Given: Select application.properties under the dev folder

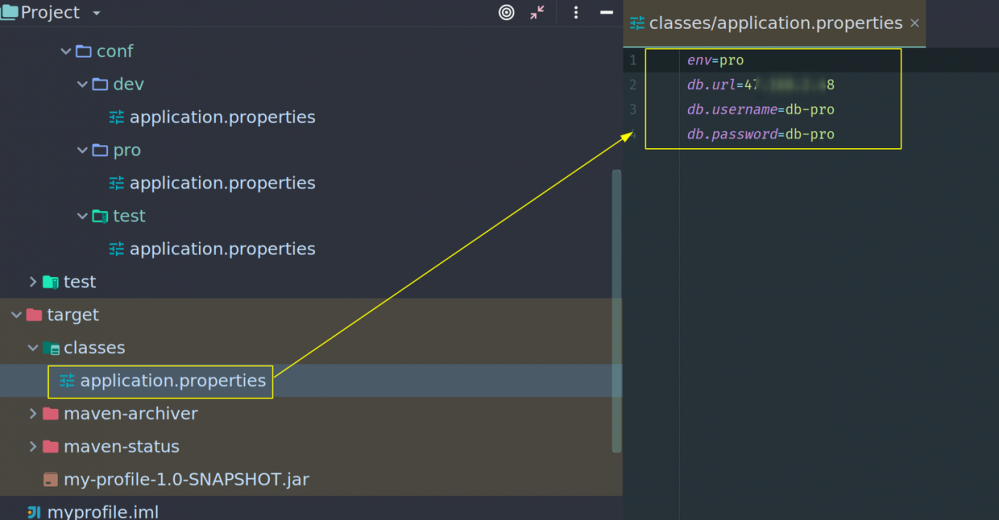Looking at the screenshot, I should [222, 117].
